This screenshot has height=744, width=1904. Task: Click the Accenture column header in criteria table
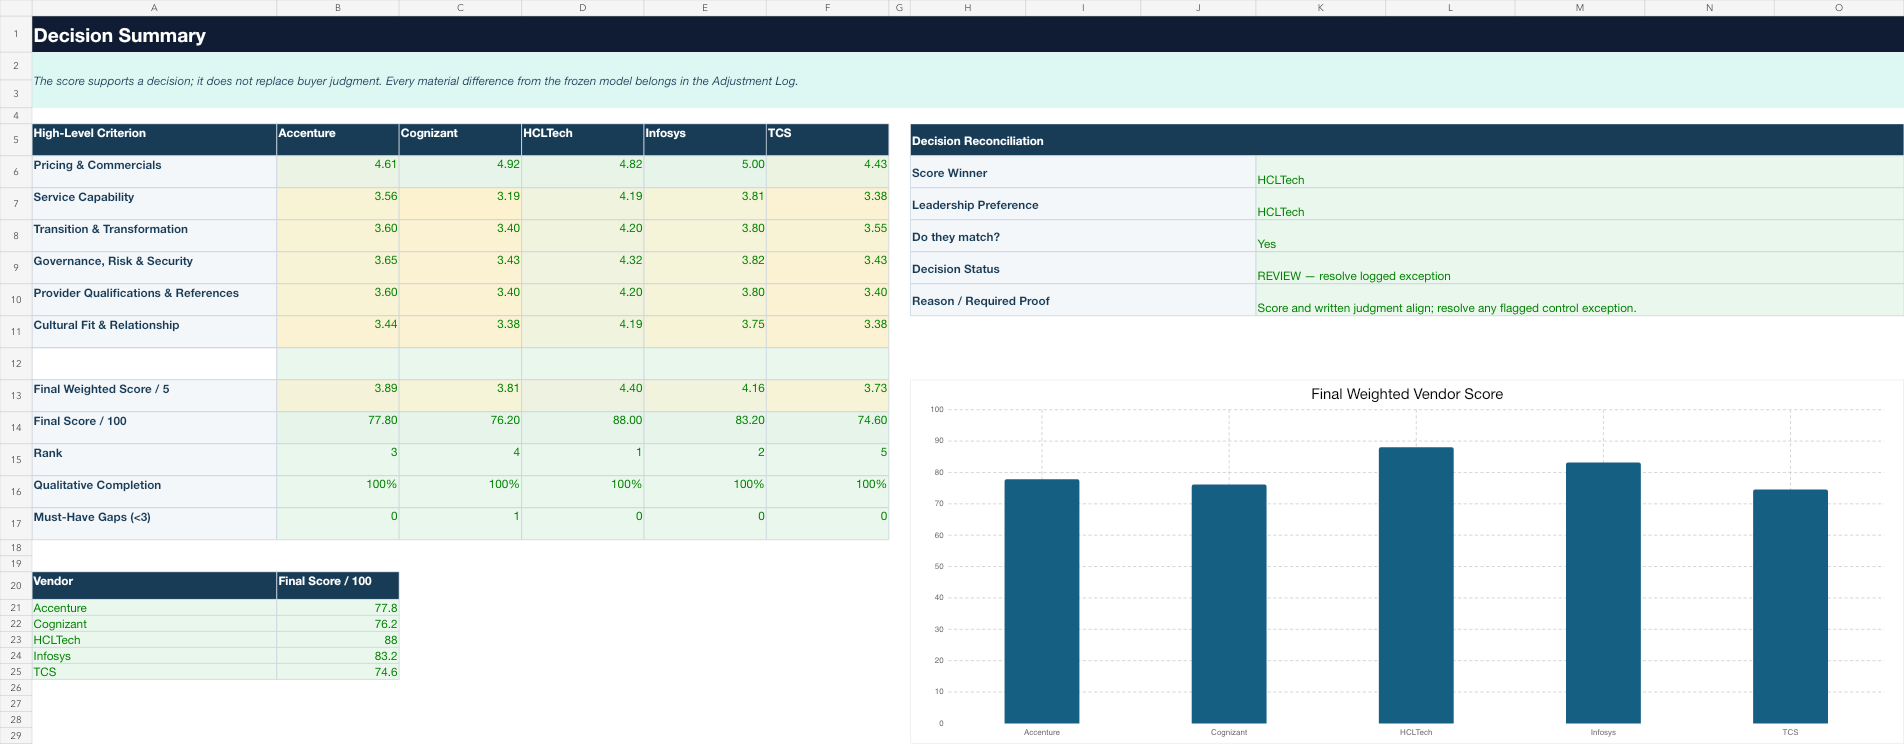[x=337, y=140]
